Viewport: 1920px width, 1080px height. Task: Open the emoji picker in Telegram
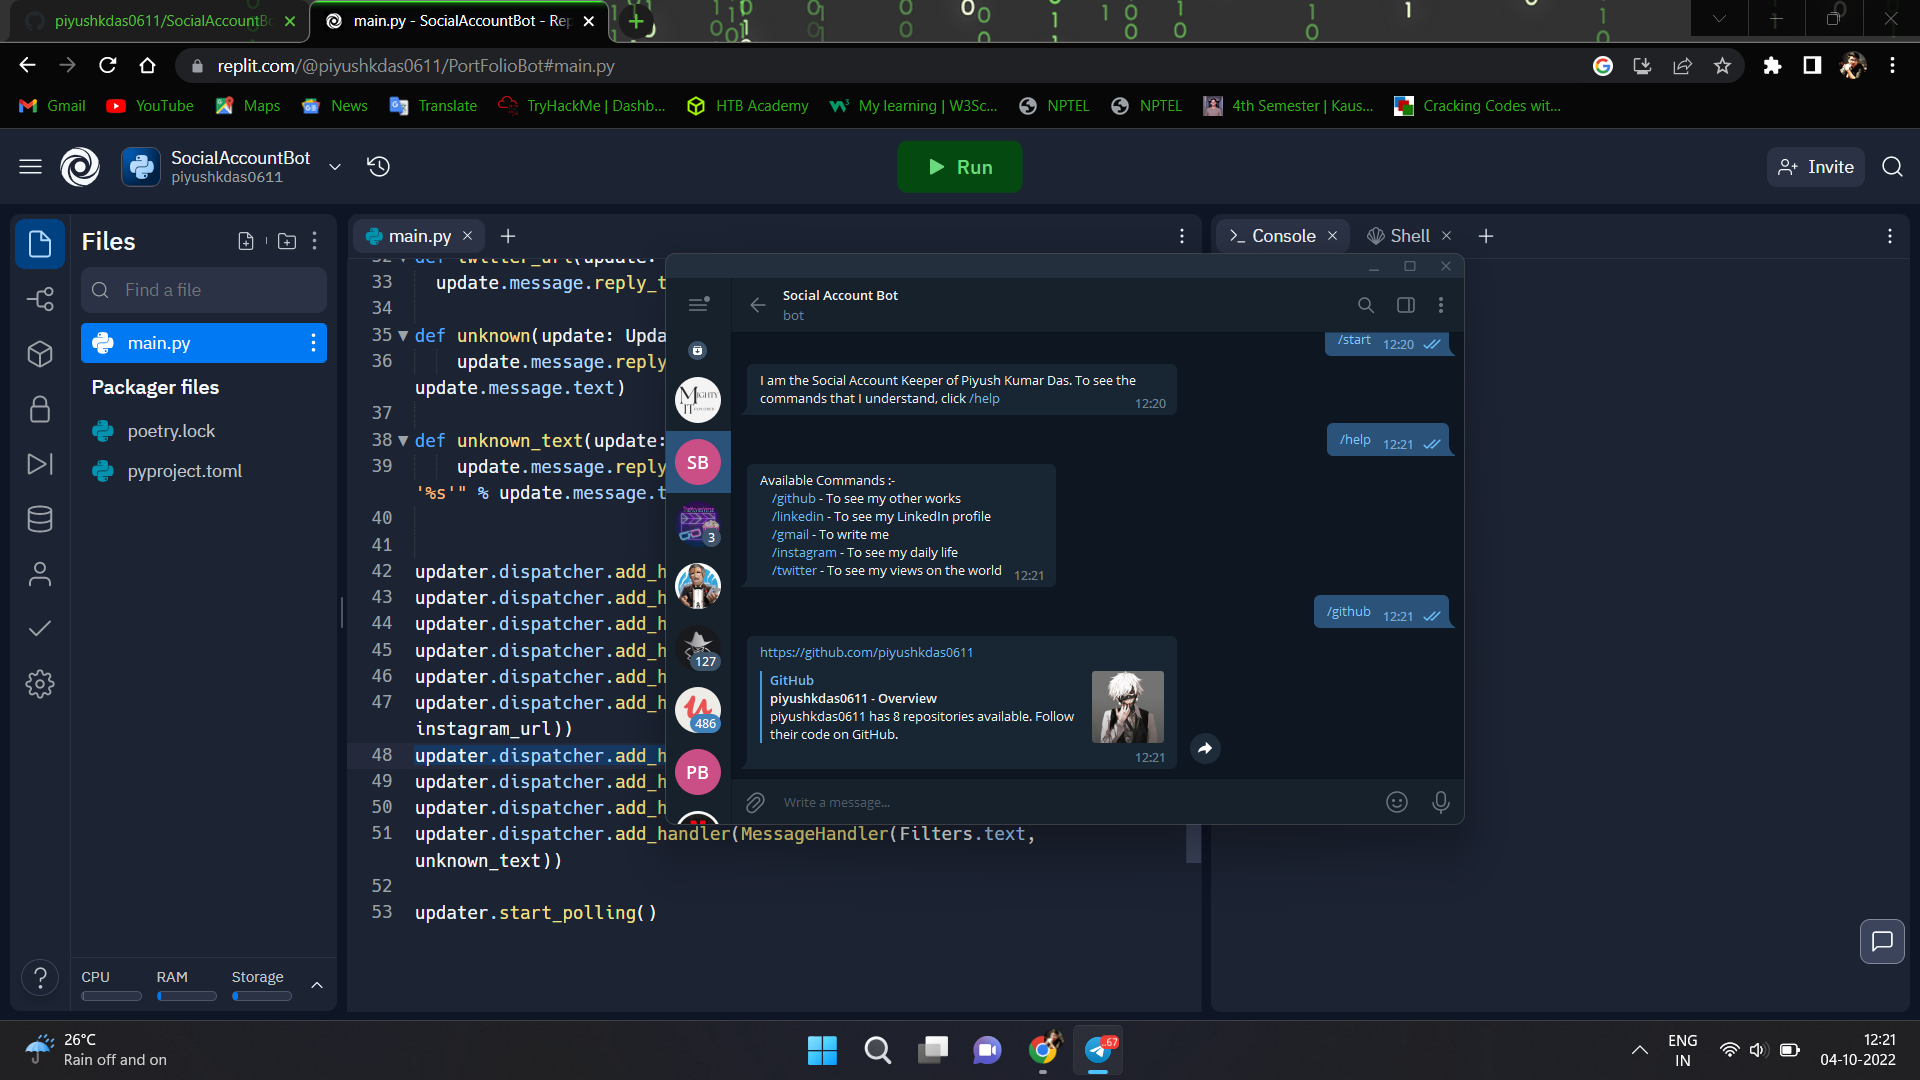pos(1397,802)
